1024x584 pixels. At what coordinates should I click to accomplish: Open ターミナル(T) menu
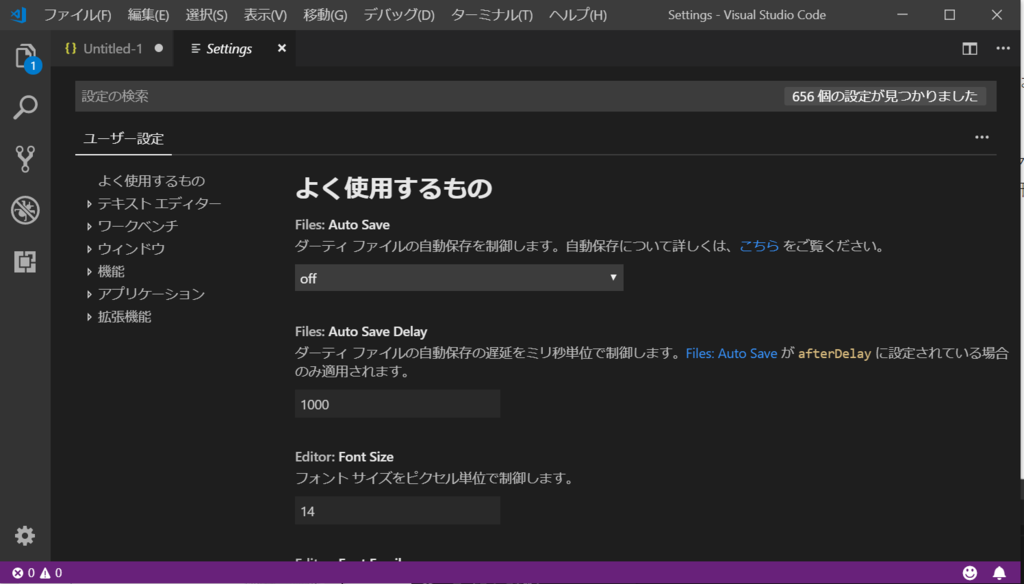click(492, 14)
